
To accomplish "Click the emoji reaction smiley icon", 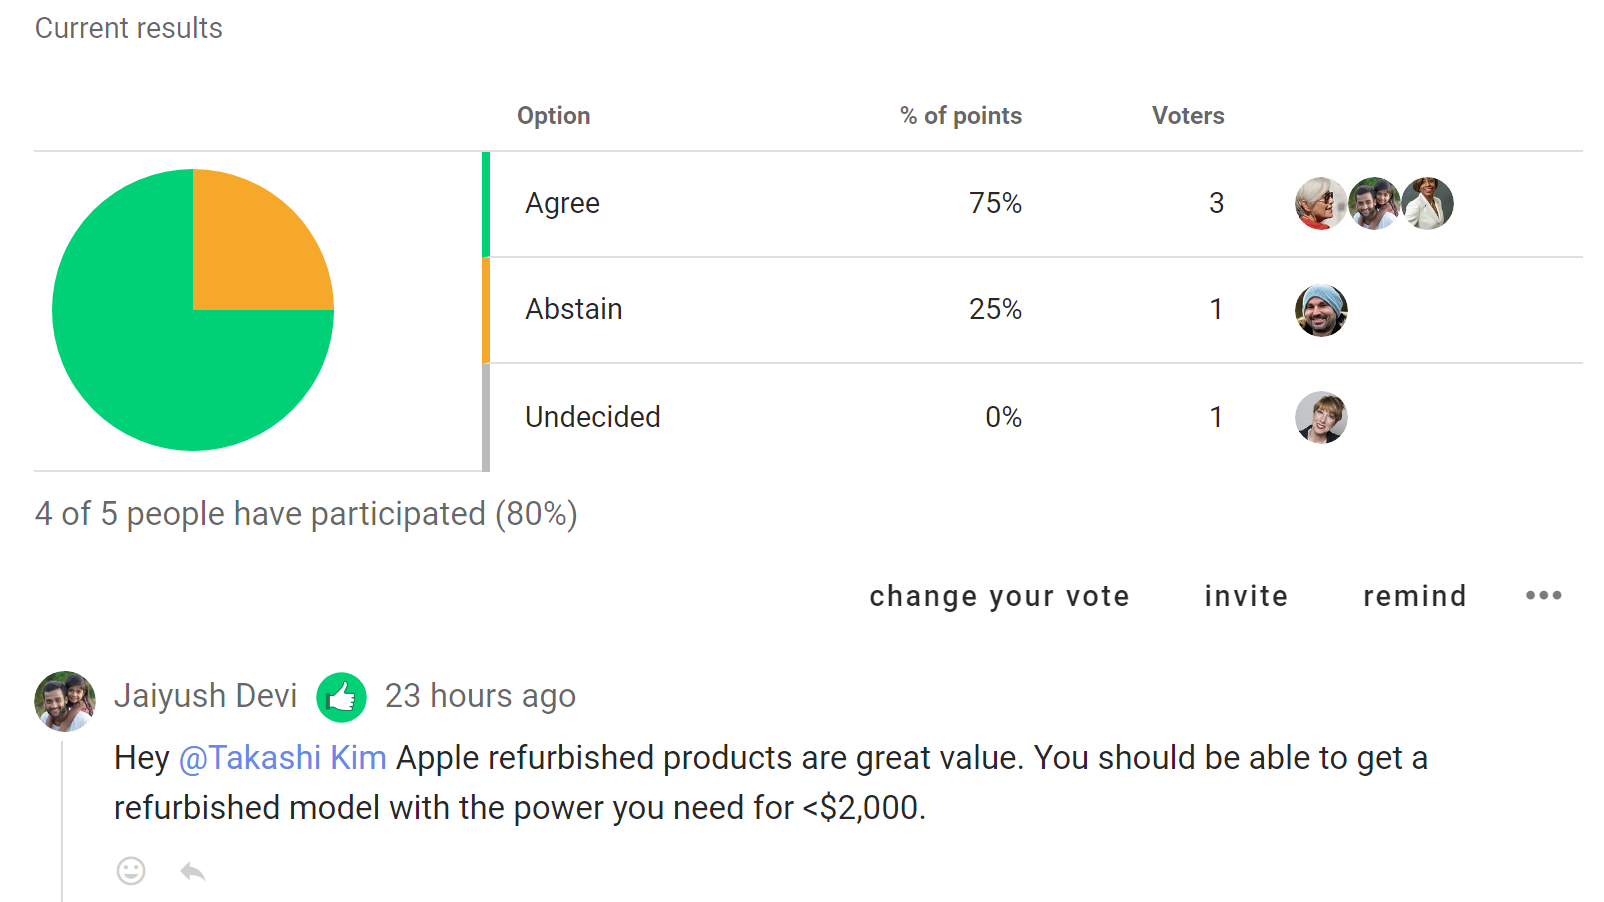I will click(131, 871).
